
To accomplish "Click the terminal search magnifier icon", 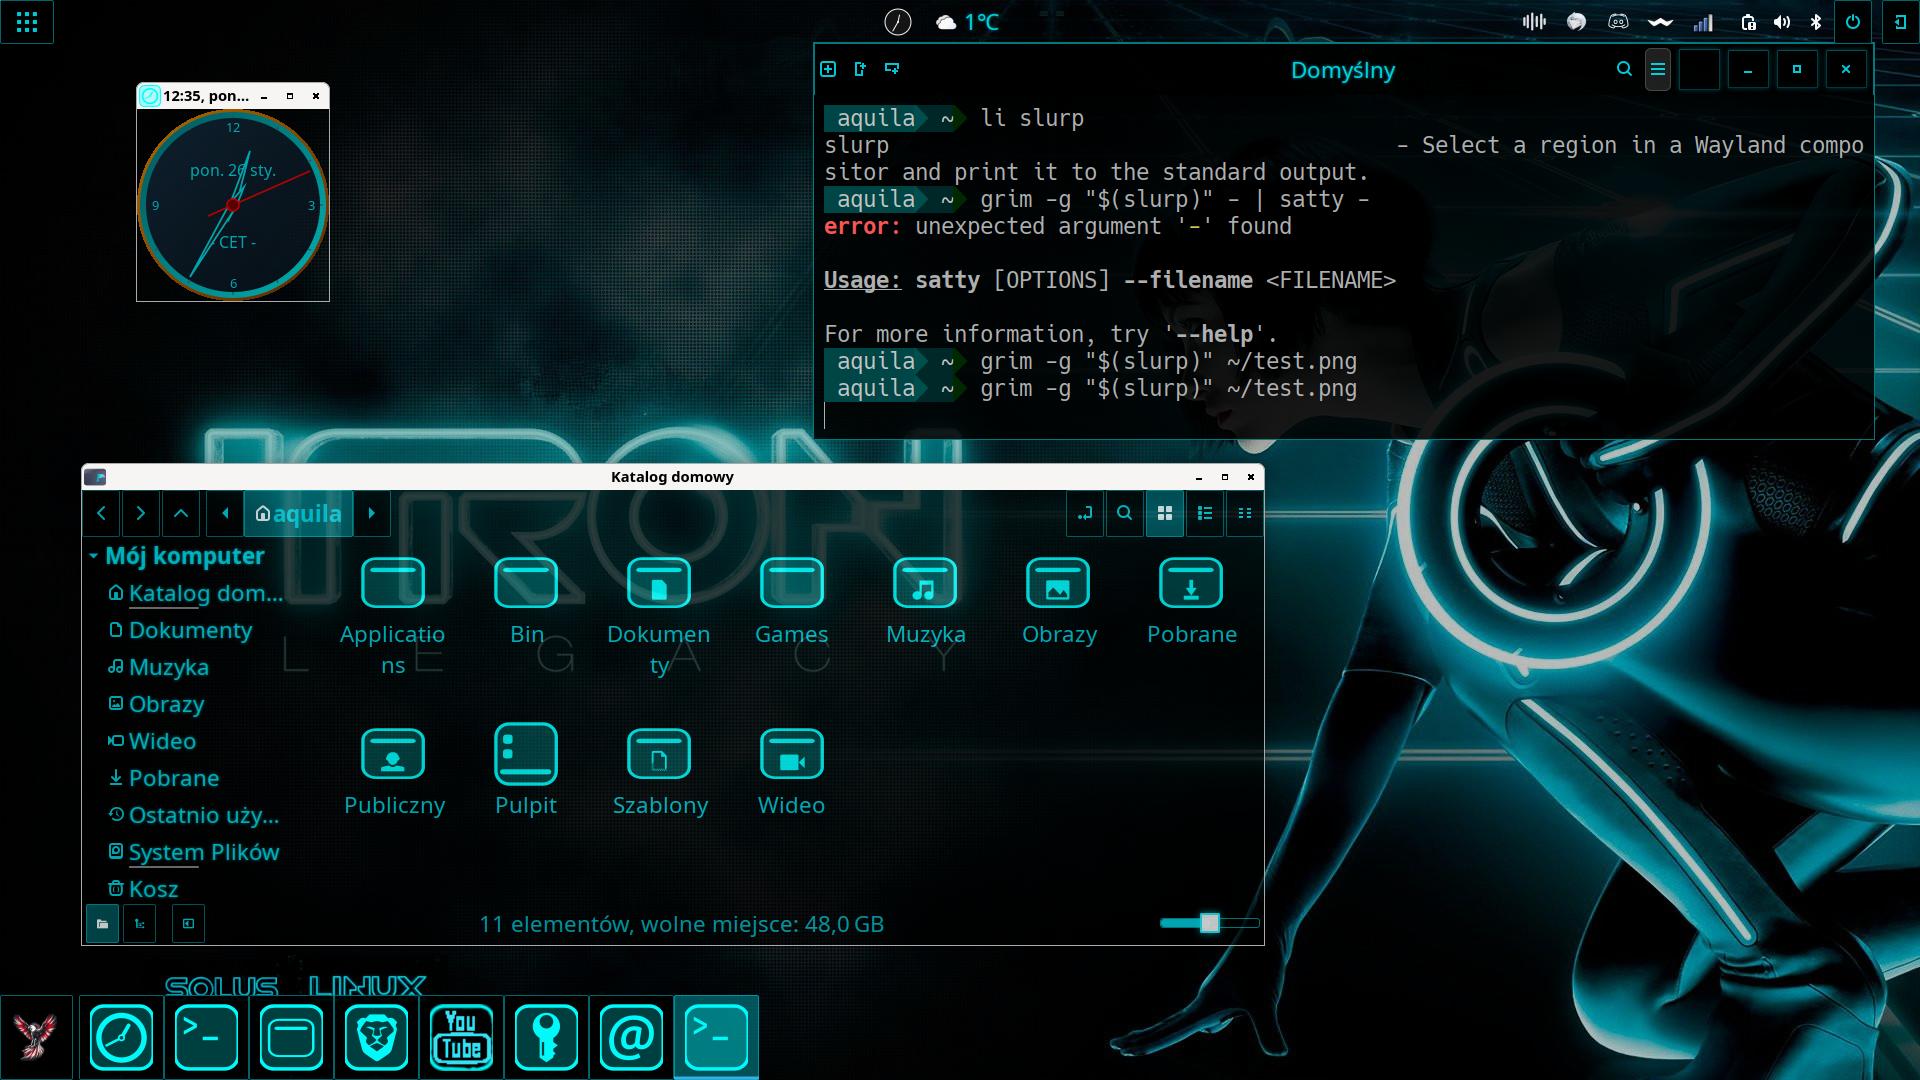I will (x=1624, y=69).
